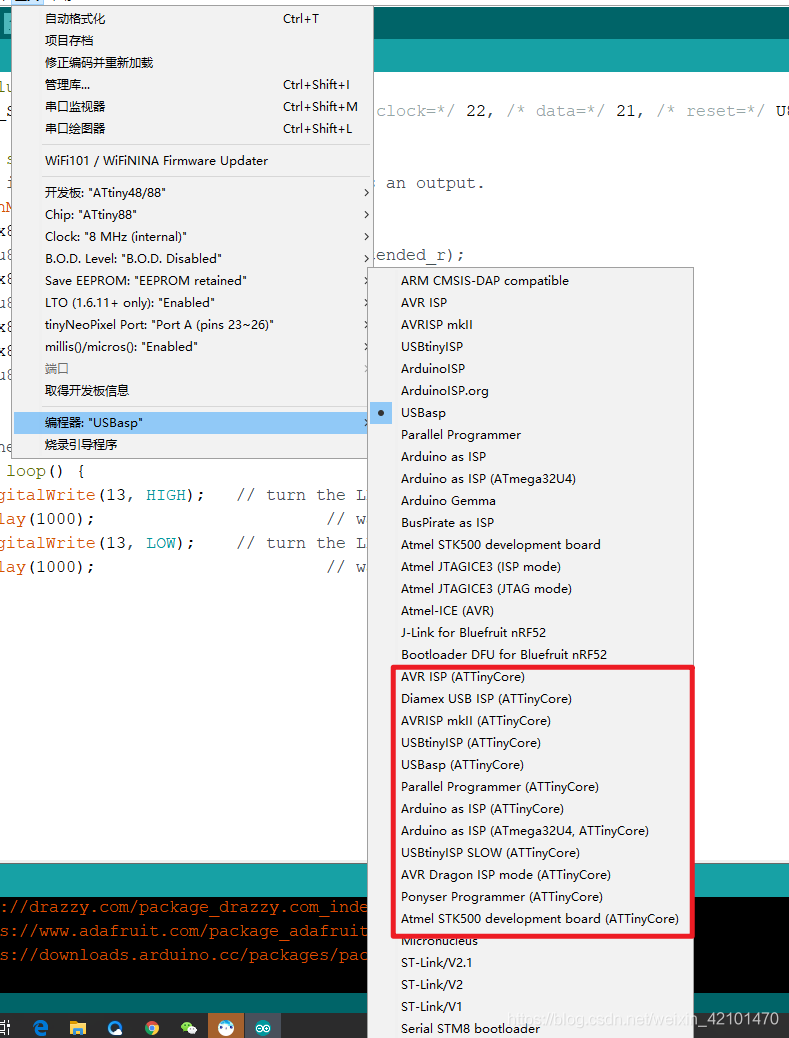
Task: Choose J-Link for Bluefruit nRF52
Action: (x=532, y=632)
